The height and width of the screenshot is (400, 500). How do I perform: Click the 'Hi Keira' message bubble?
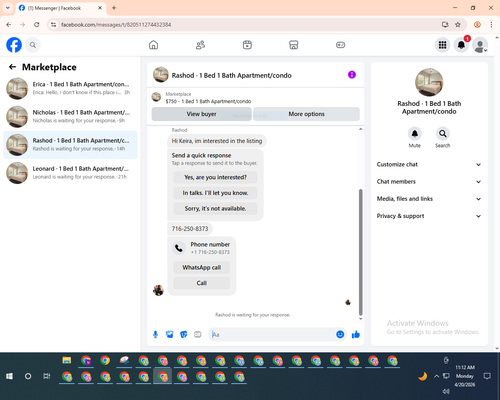(217, 141)
